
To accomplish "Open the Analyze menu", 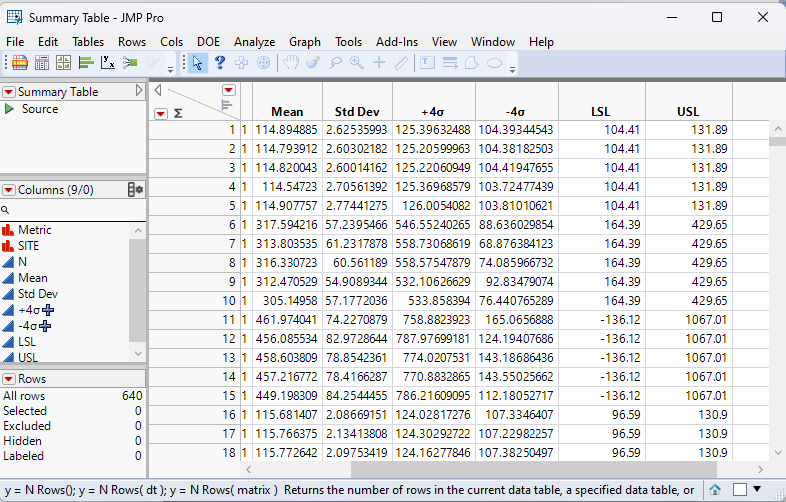I will point(255,42).
